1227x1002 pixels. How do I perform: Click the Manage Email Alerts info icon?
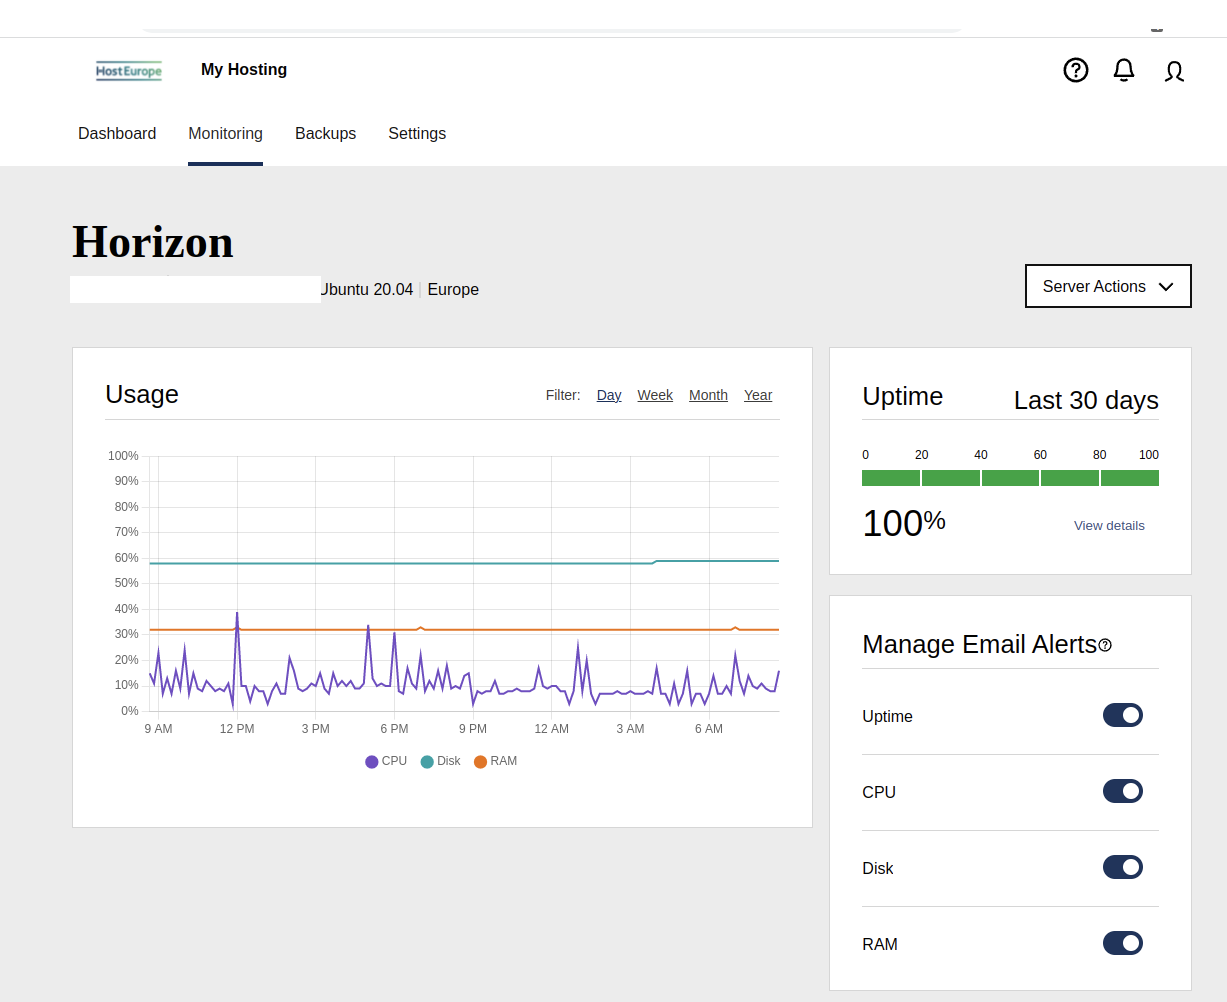point(1105,646)
